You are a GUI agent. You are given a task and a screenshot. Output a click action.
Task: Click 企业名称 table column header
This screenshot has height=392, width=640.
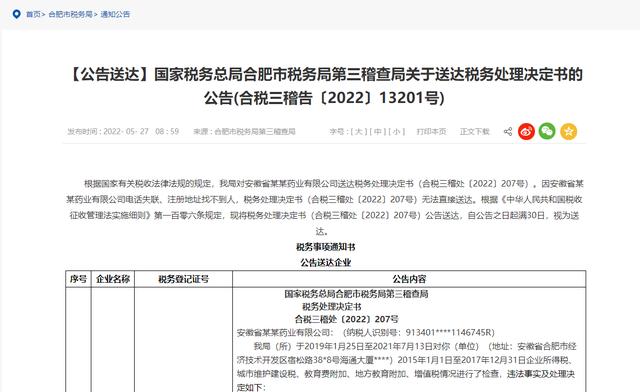(113, 279)
